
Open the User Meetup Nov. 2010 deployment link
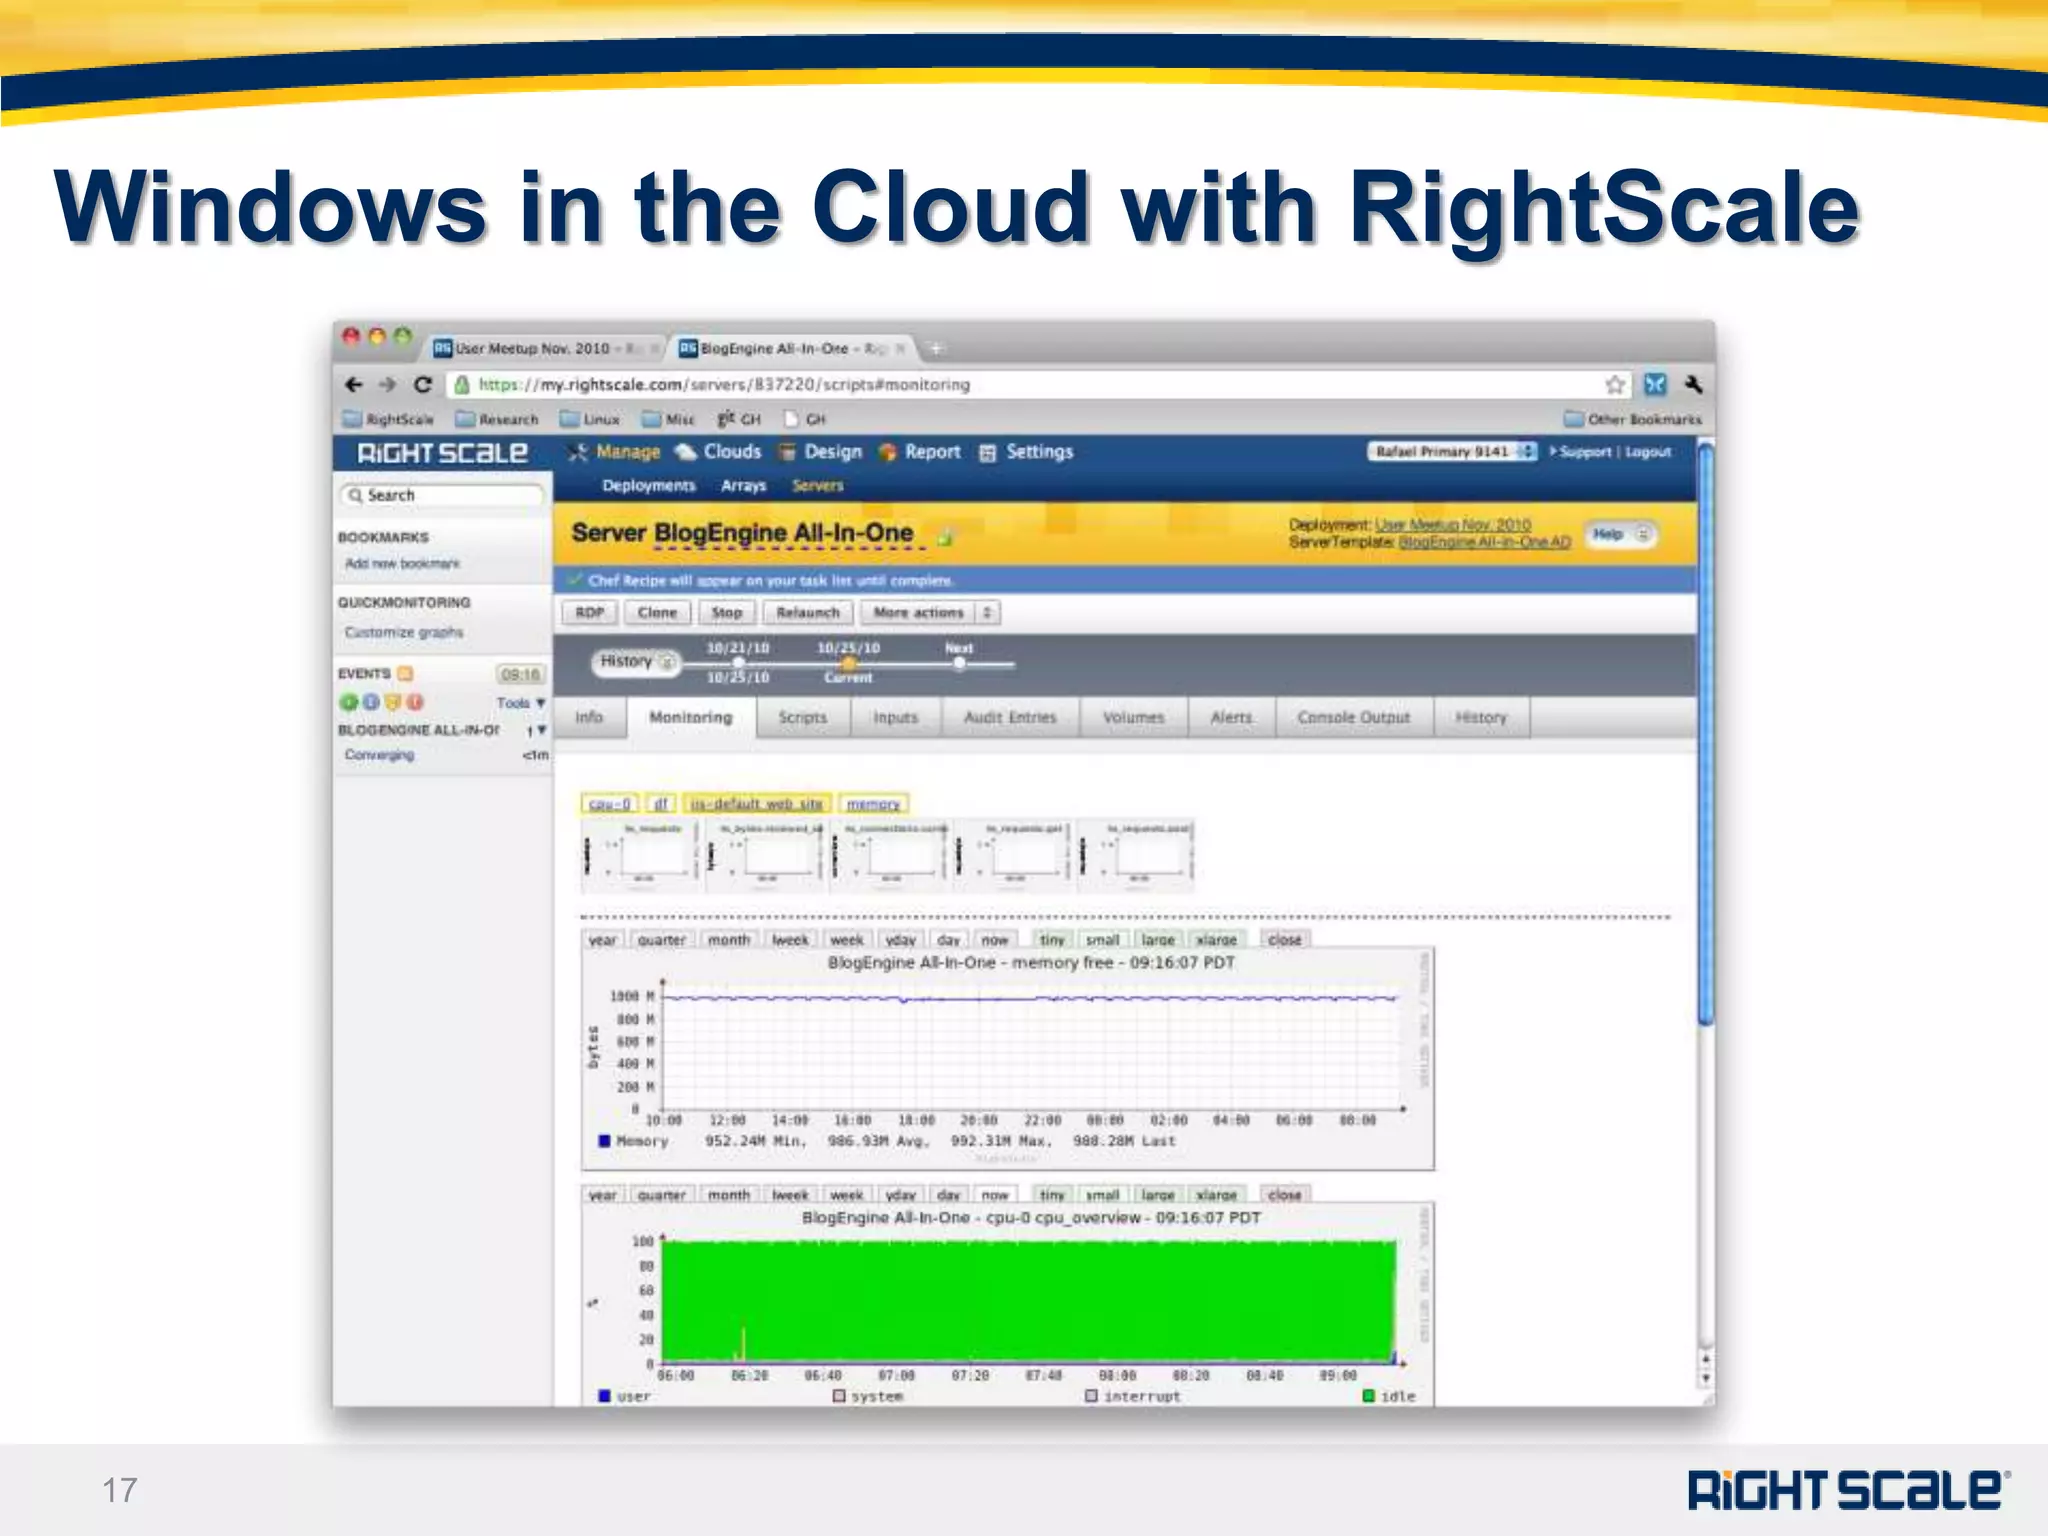1453,524
